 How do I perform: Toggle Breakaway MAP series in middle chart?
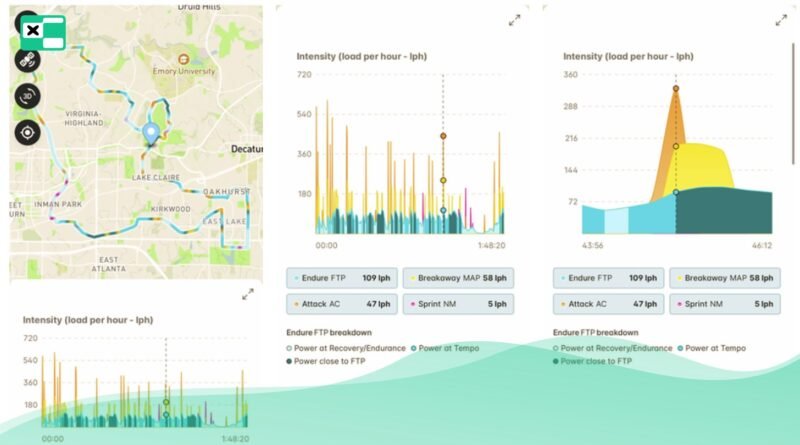point(458,277)
